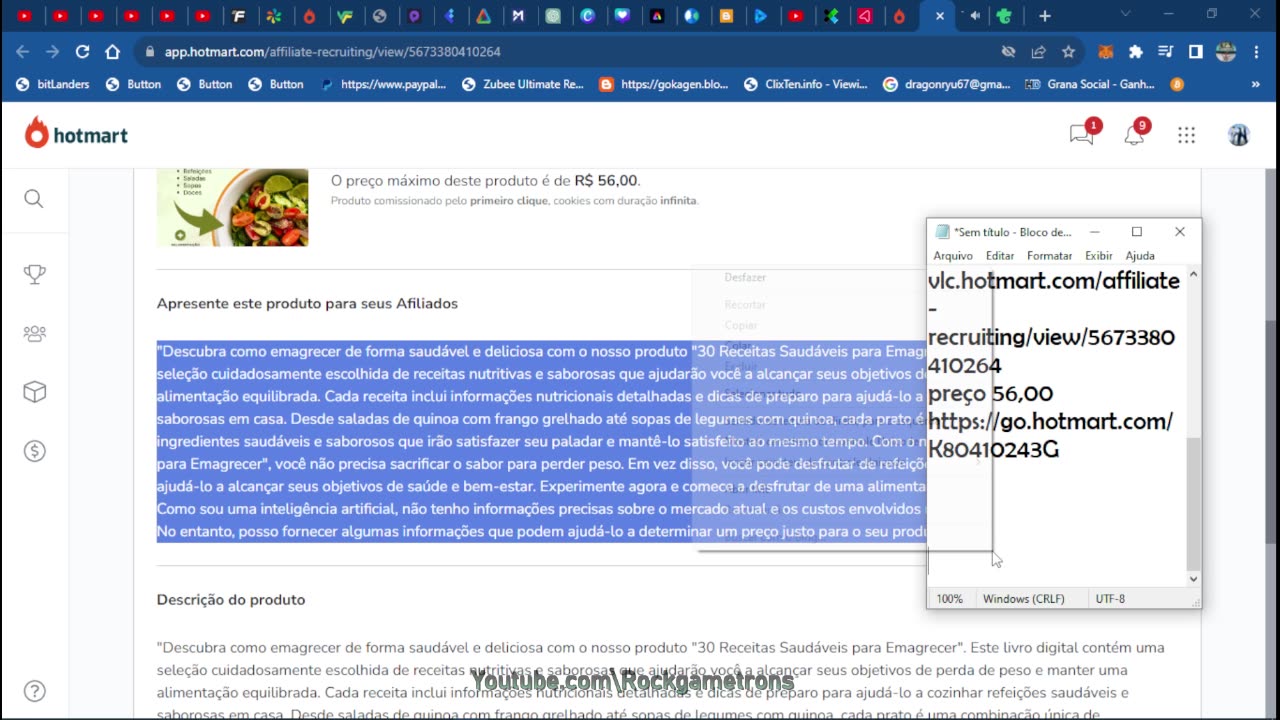Toggle the browser side panel icon
Image resolution: width=1280 pixels, height=720 pixels.
pos(1195,51)
